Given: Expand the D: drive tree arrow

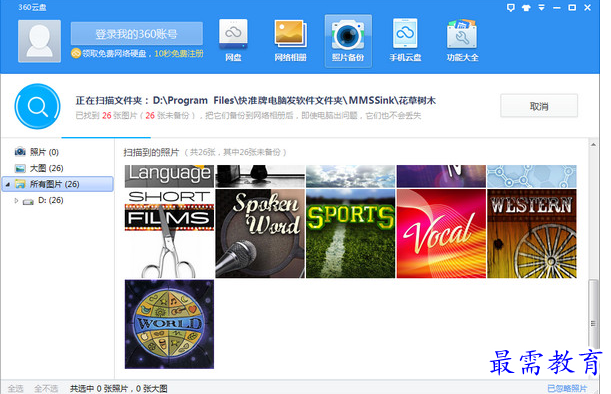Looking at the screenshot, I should pos(16,200).
